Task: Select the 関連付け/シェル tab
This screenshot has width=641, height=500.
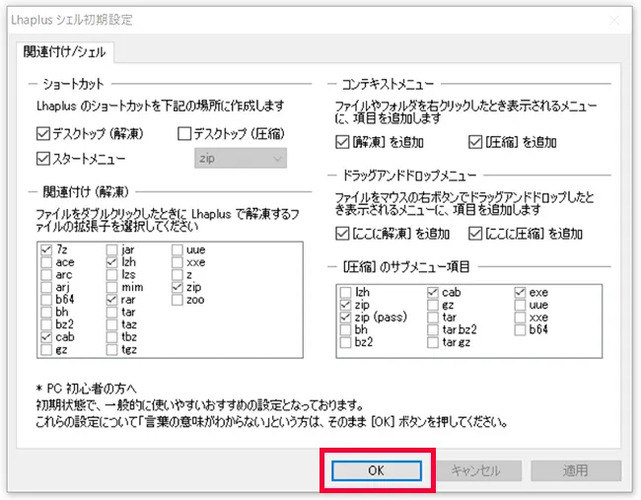Action: (65, 52)
